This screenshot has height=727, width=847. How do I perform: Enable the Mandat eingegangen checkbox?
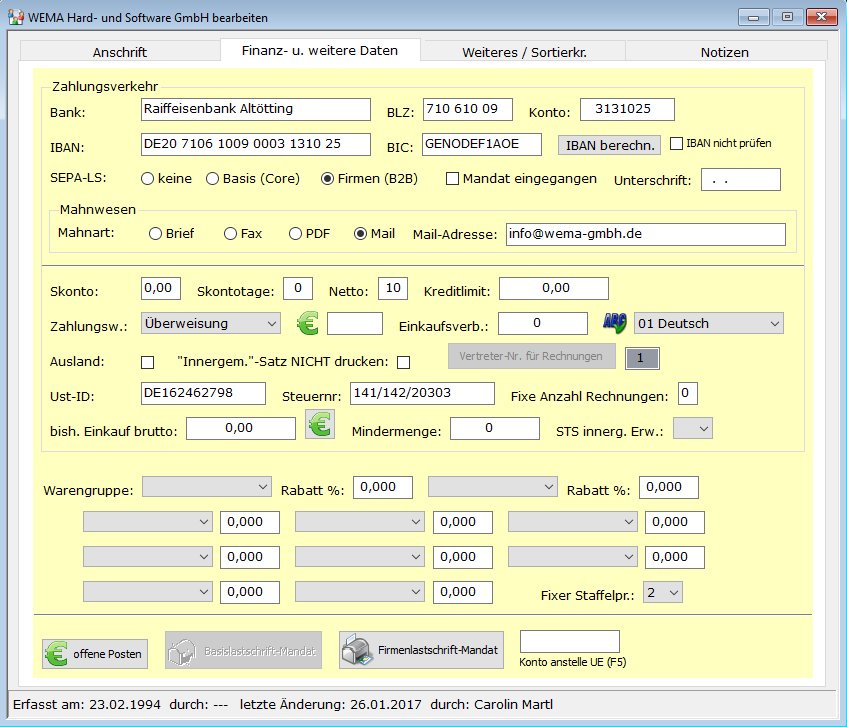[x=452, y=179]
